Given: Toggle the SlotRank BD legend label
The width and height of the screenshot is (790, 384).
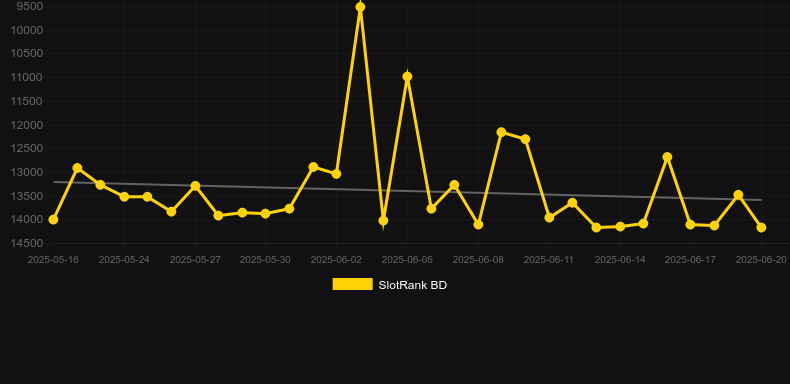Looking at the screenshot, I should (412, 285).
